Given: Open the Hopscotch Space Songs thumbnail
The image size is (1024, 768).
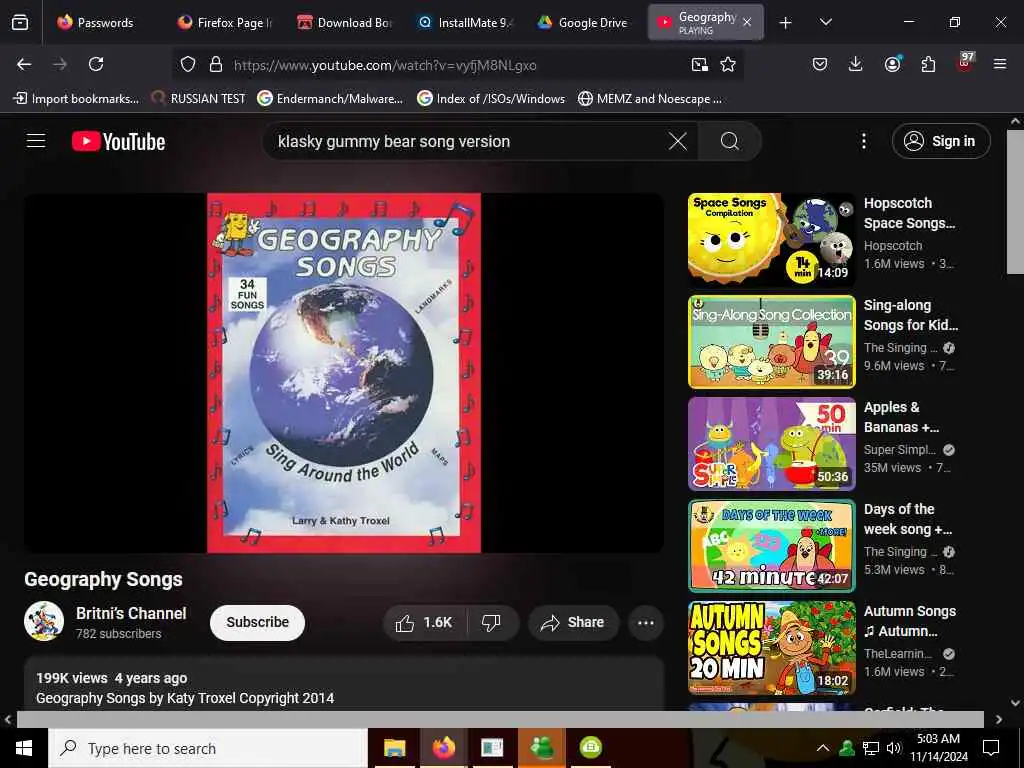Looking at the screenshot, I should [771, 240].
